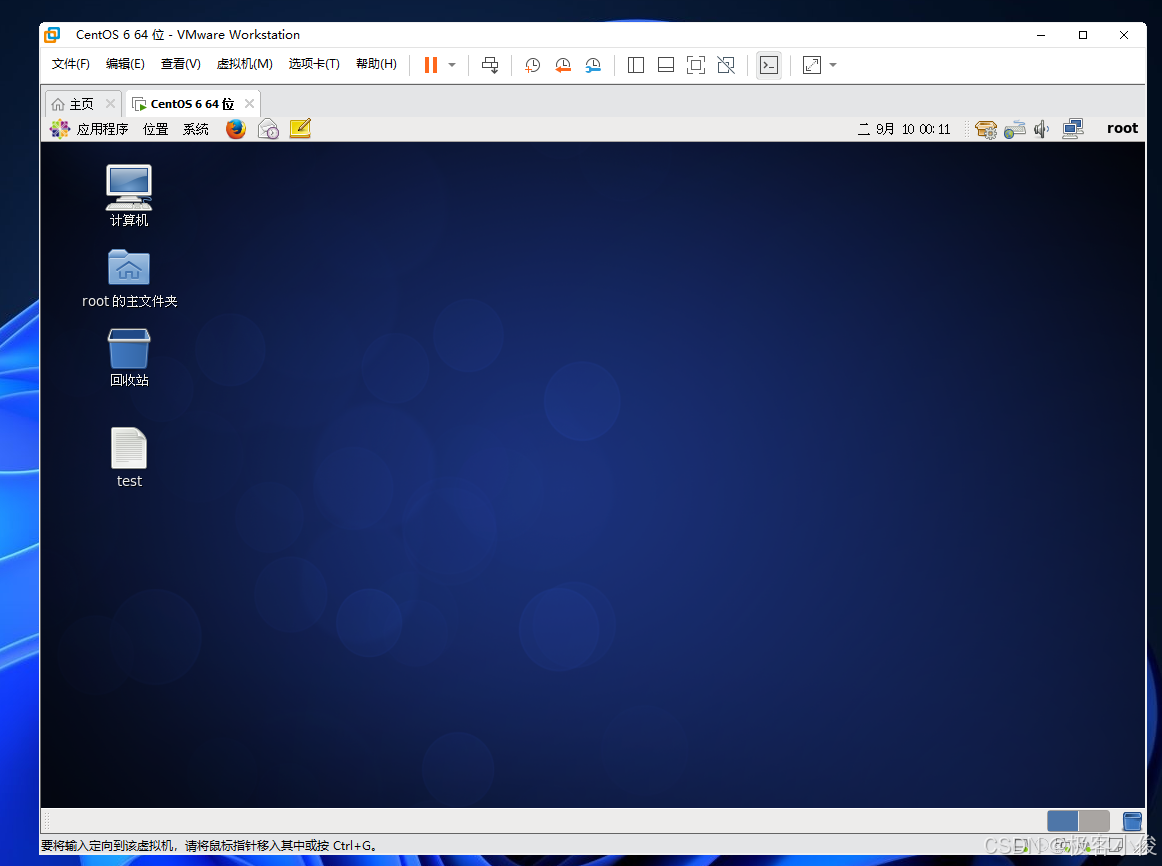Send Ctrl+Alt+Del to the VM

tap(490, 65)
